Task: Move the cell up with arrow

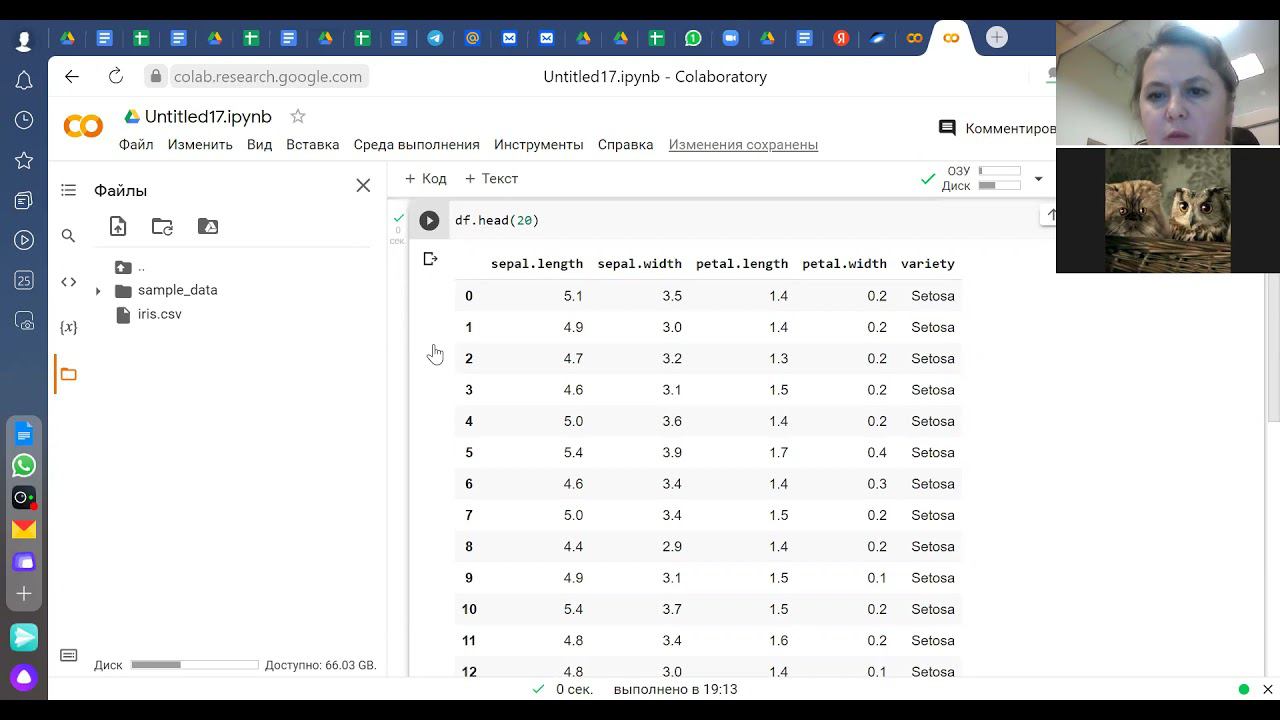Action: pos(1050,215)
